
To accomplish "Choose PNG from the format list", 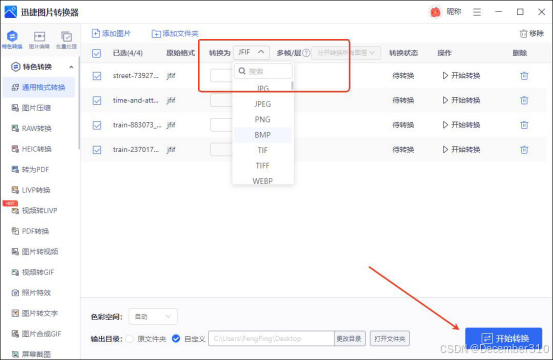I will (262, 120).
